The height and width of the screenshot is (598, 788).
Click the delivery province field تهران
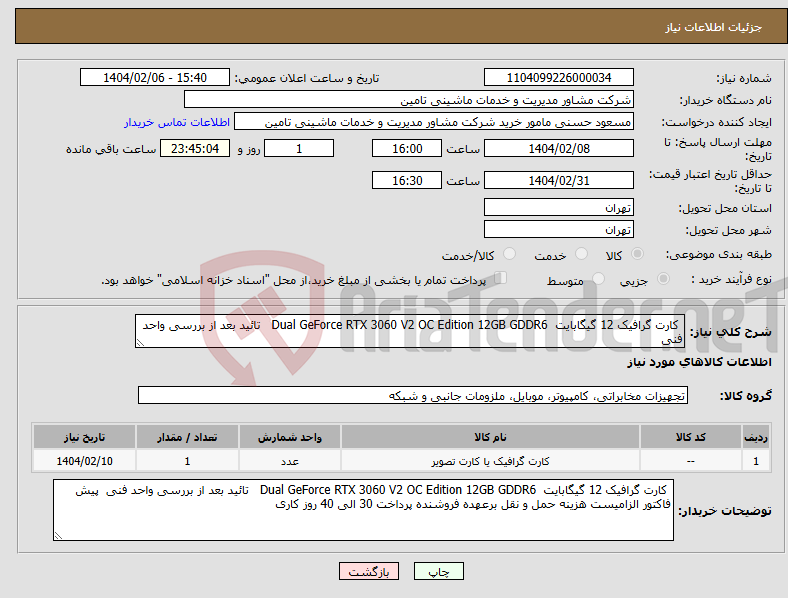click(558, 207)
